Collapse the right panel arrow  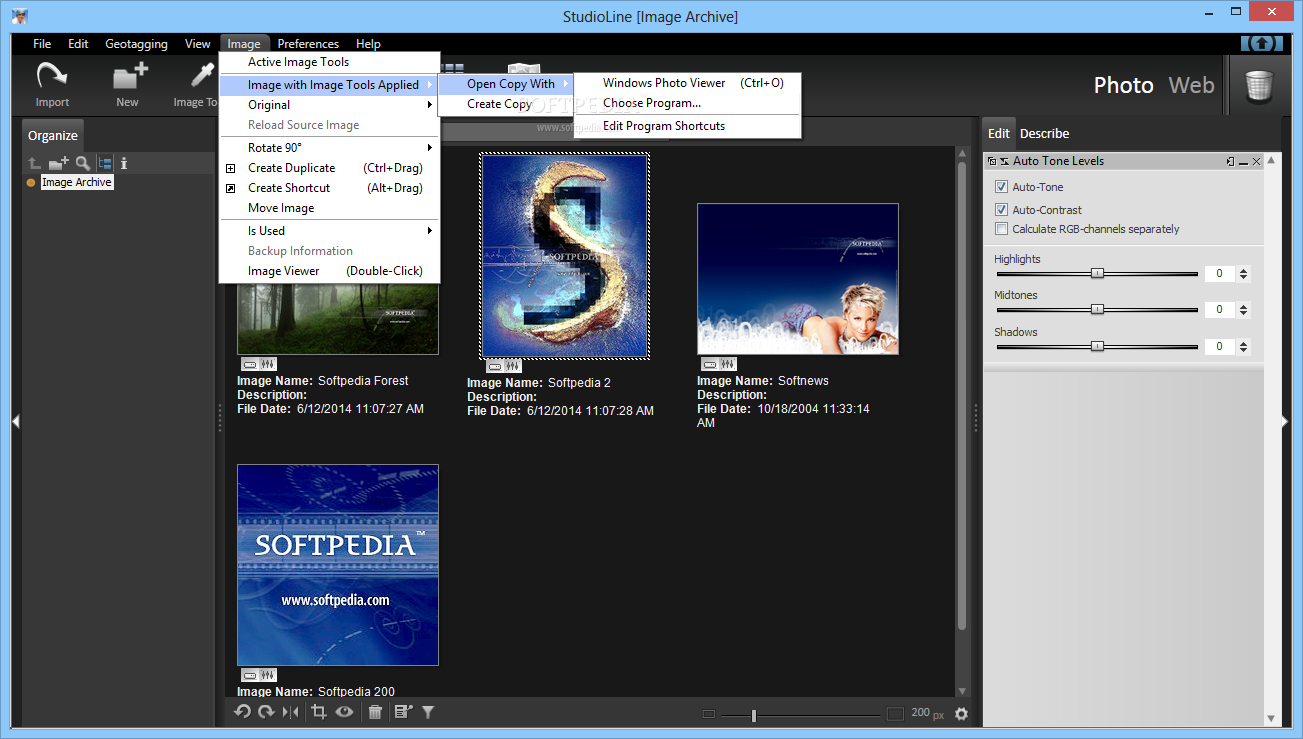1286,422
